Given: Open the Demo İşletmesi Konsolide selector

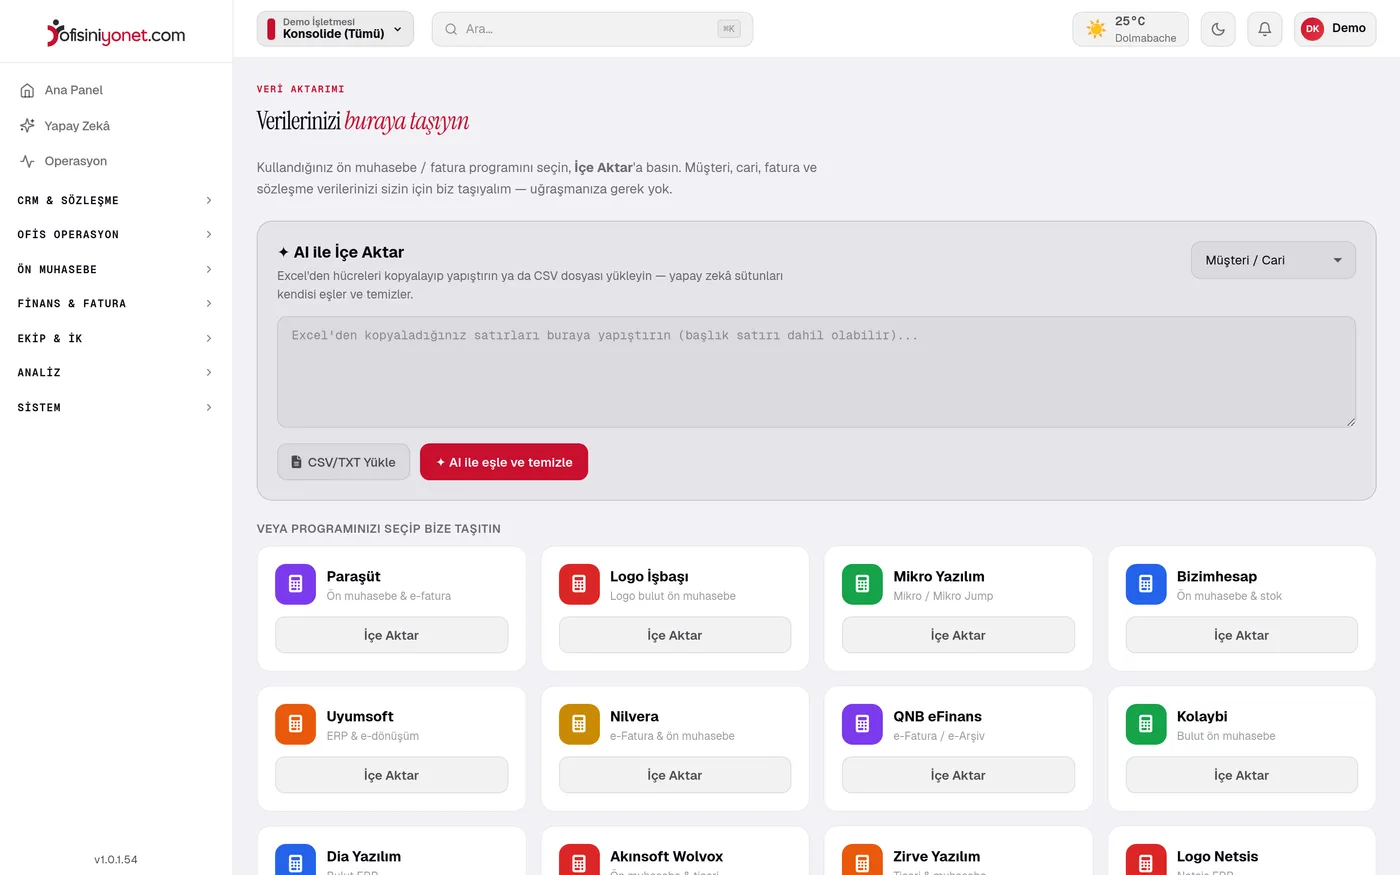Looking at the screenshot, I should 335,29.
